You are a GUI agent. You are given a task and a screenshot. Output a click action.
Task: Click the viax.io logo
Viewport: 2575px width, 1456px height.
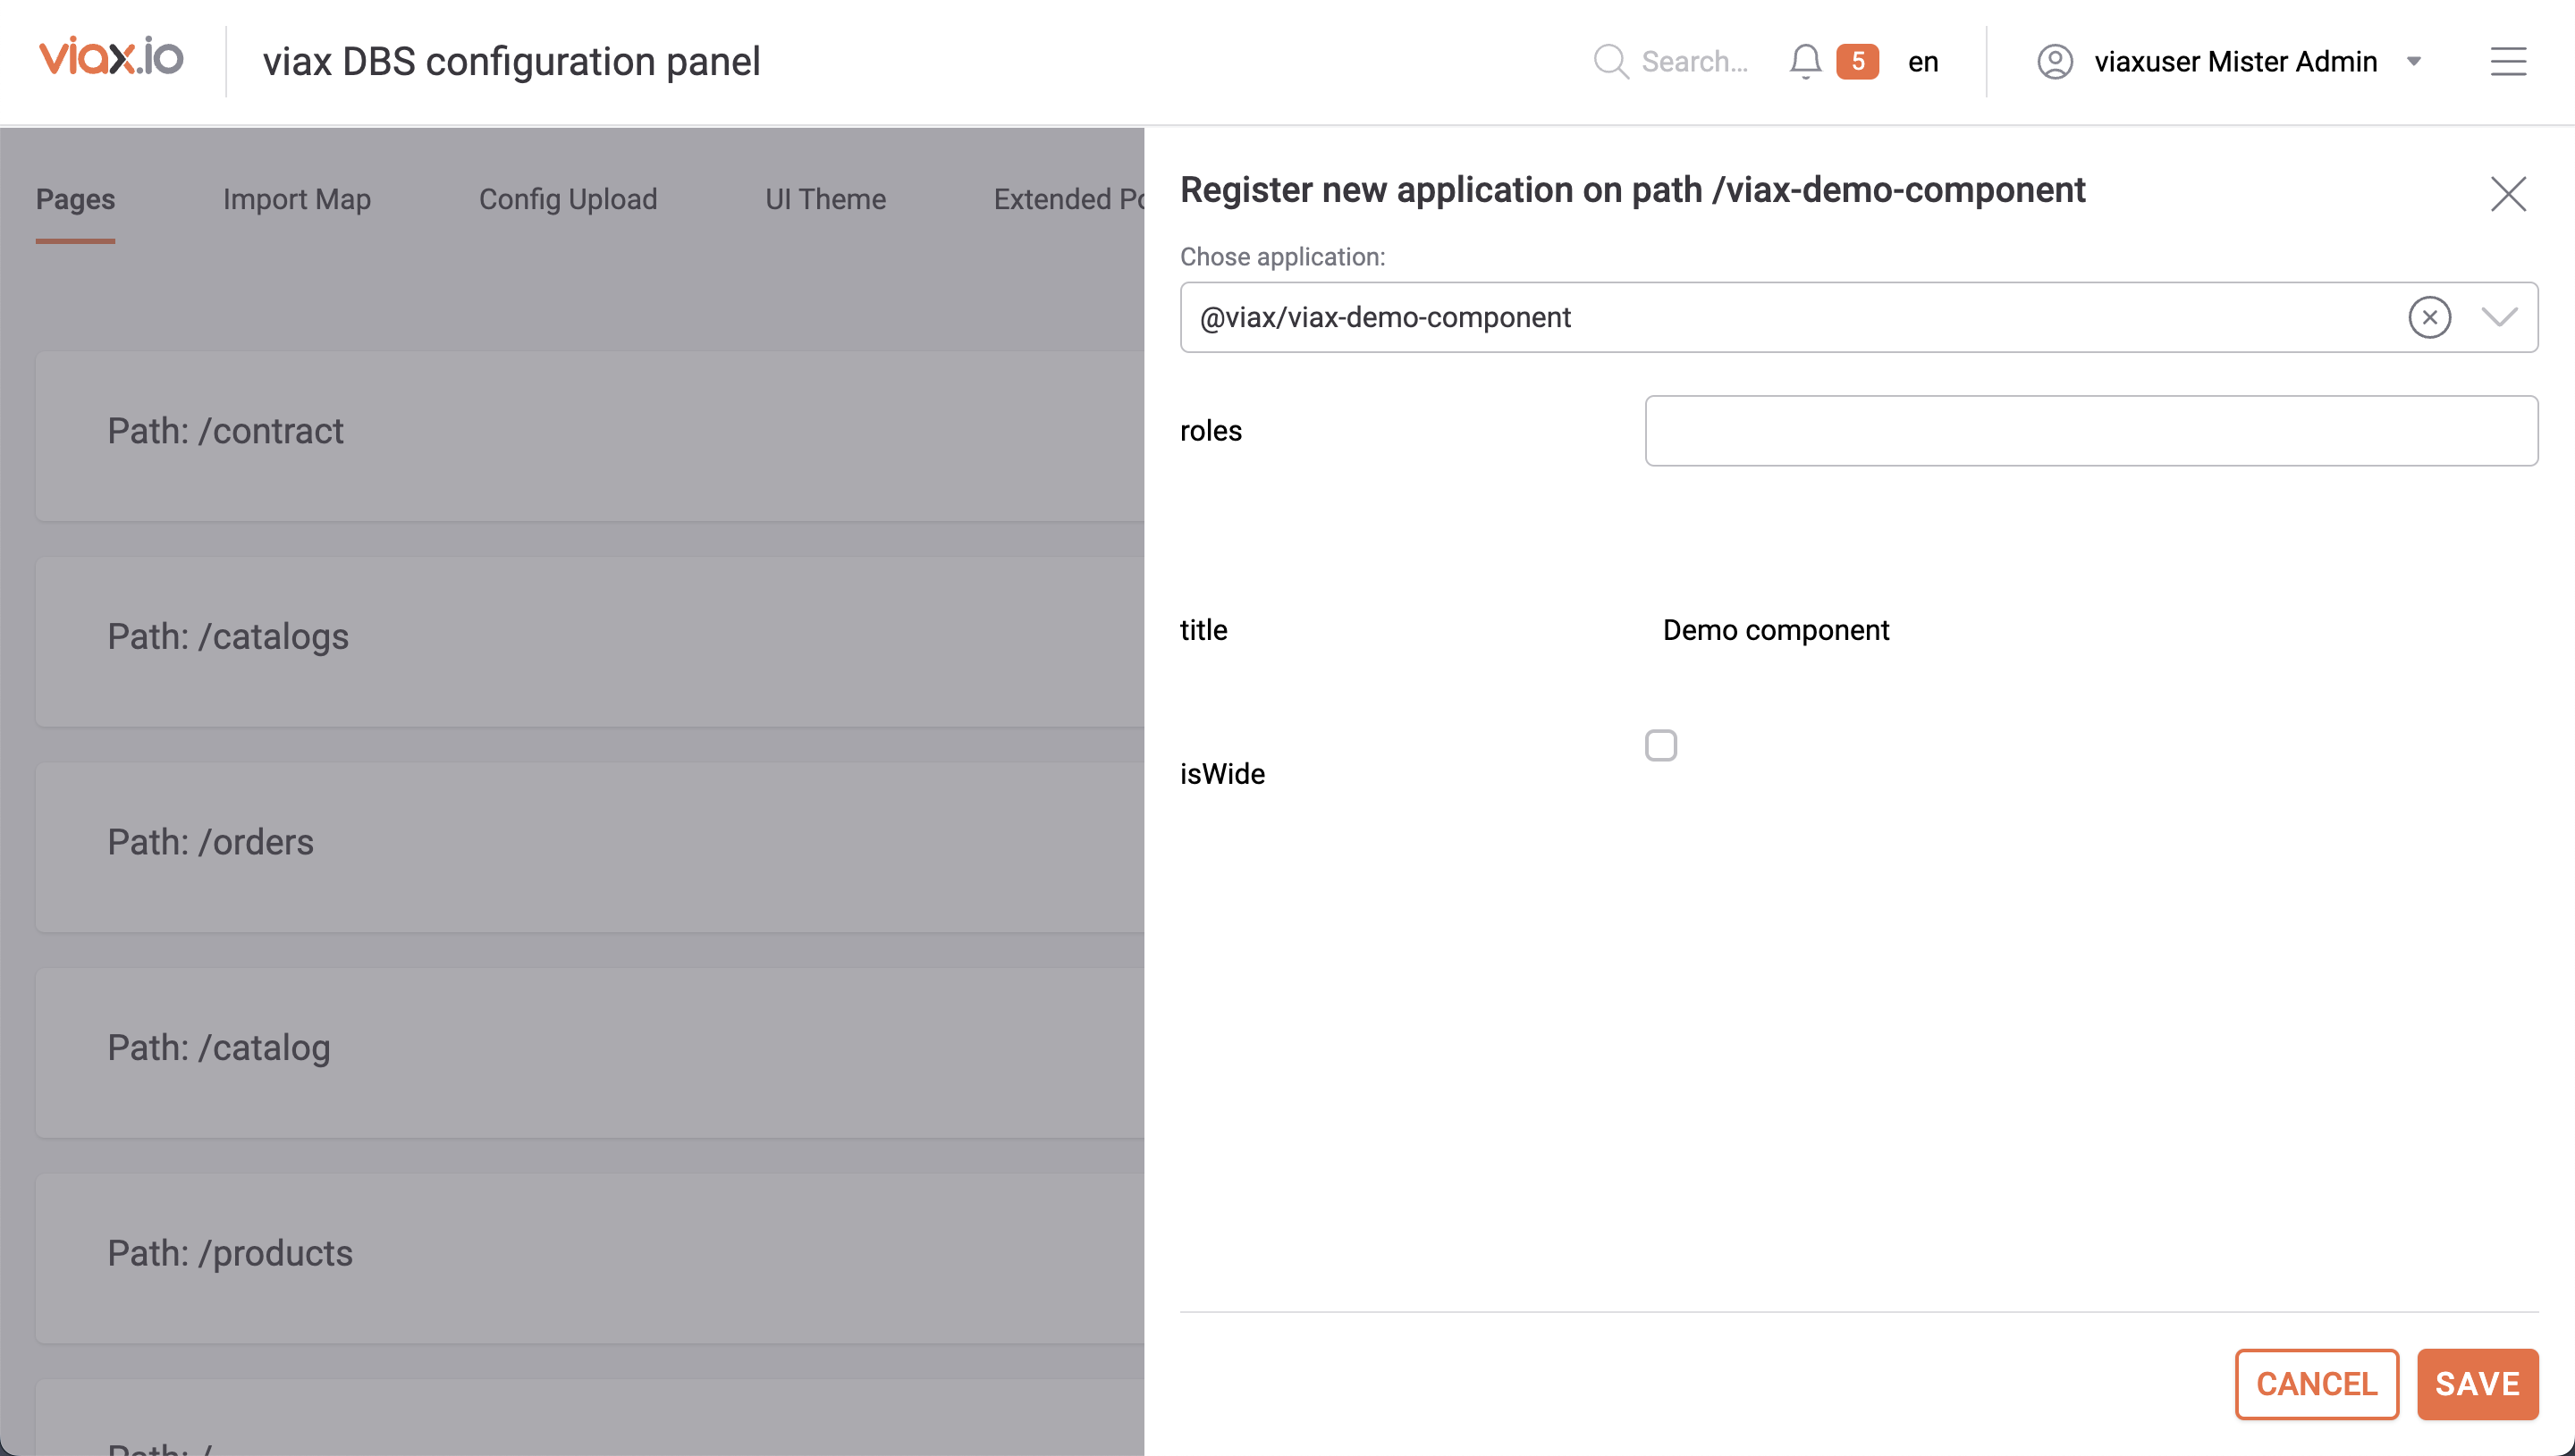tap(111, 57)
